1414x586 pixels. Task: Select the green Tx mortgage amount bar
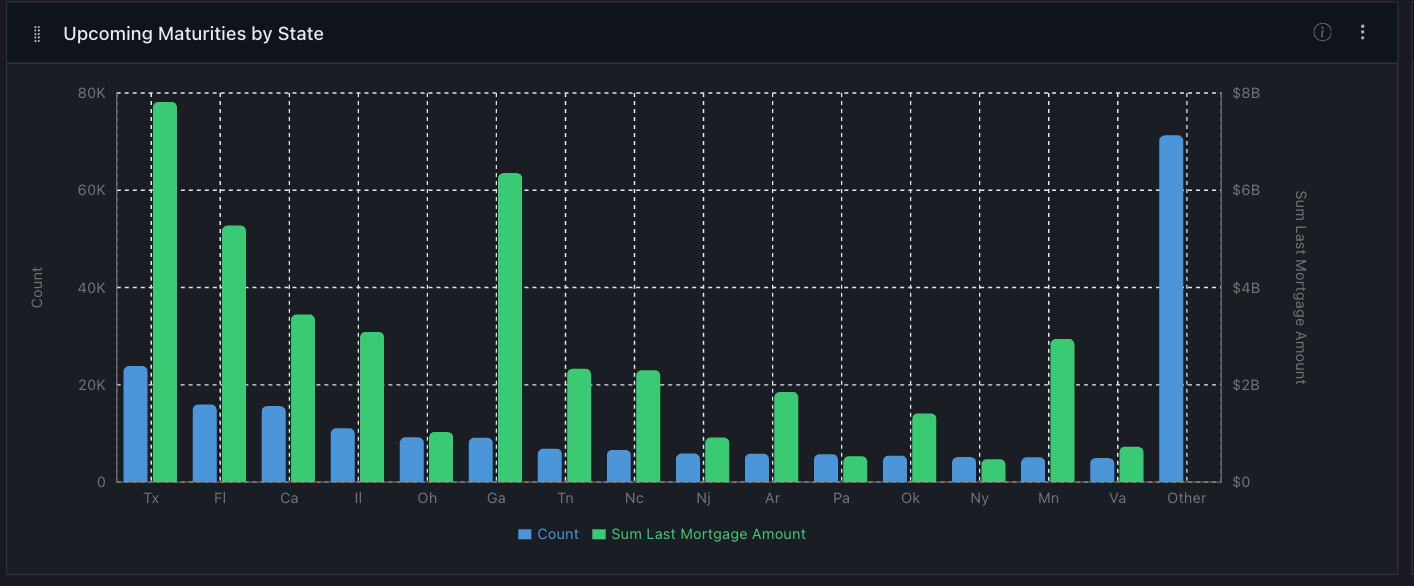click(x=165, y=292)
